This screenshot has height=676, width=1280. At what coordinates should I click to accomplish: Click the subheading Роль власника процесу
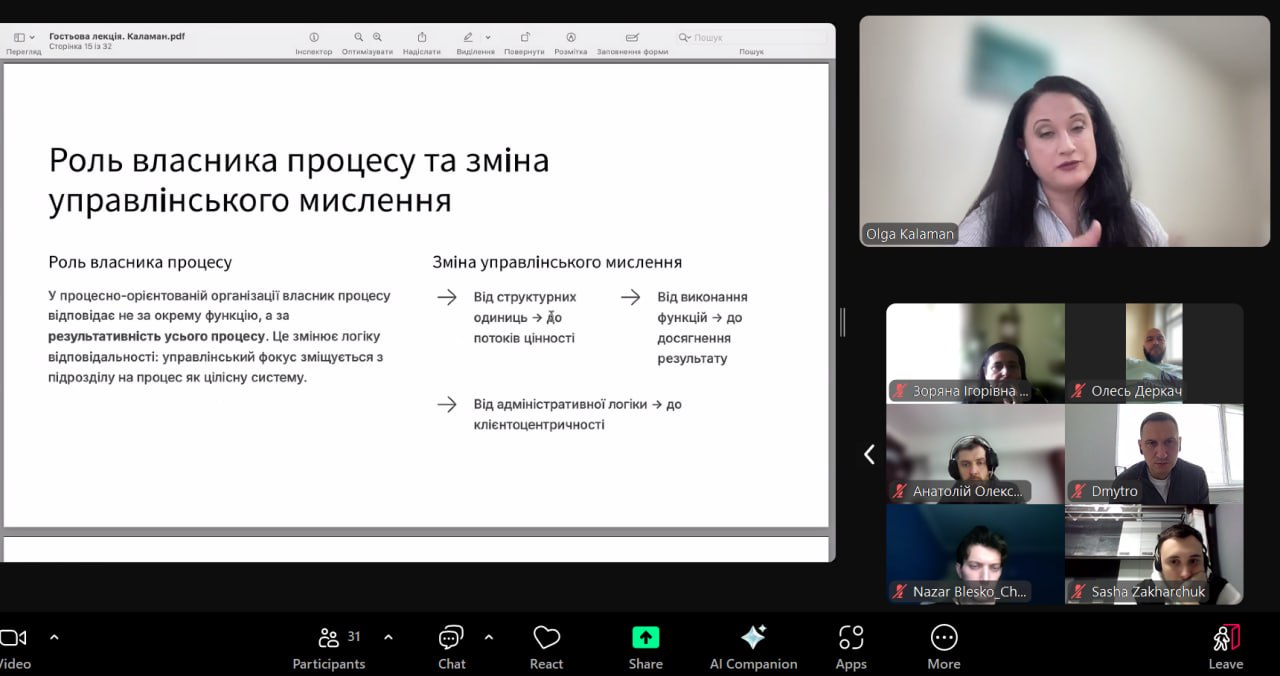click(140, 262)
